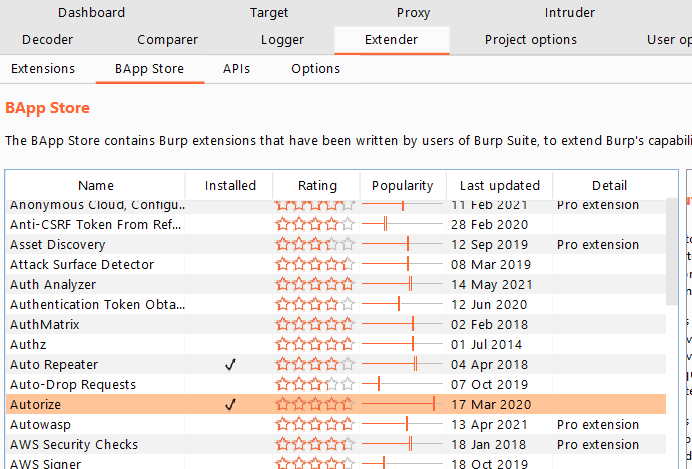Open the APIs sub-tab
This screenshot has width=692, height=469.
[x=237, y=69]
